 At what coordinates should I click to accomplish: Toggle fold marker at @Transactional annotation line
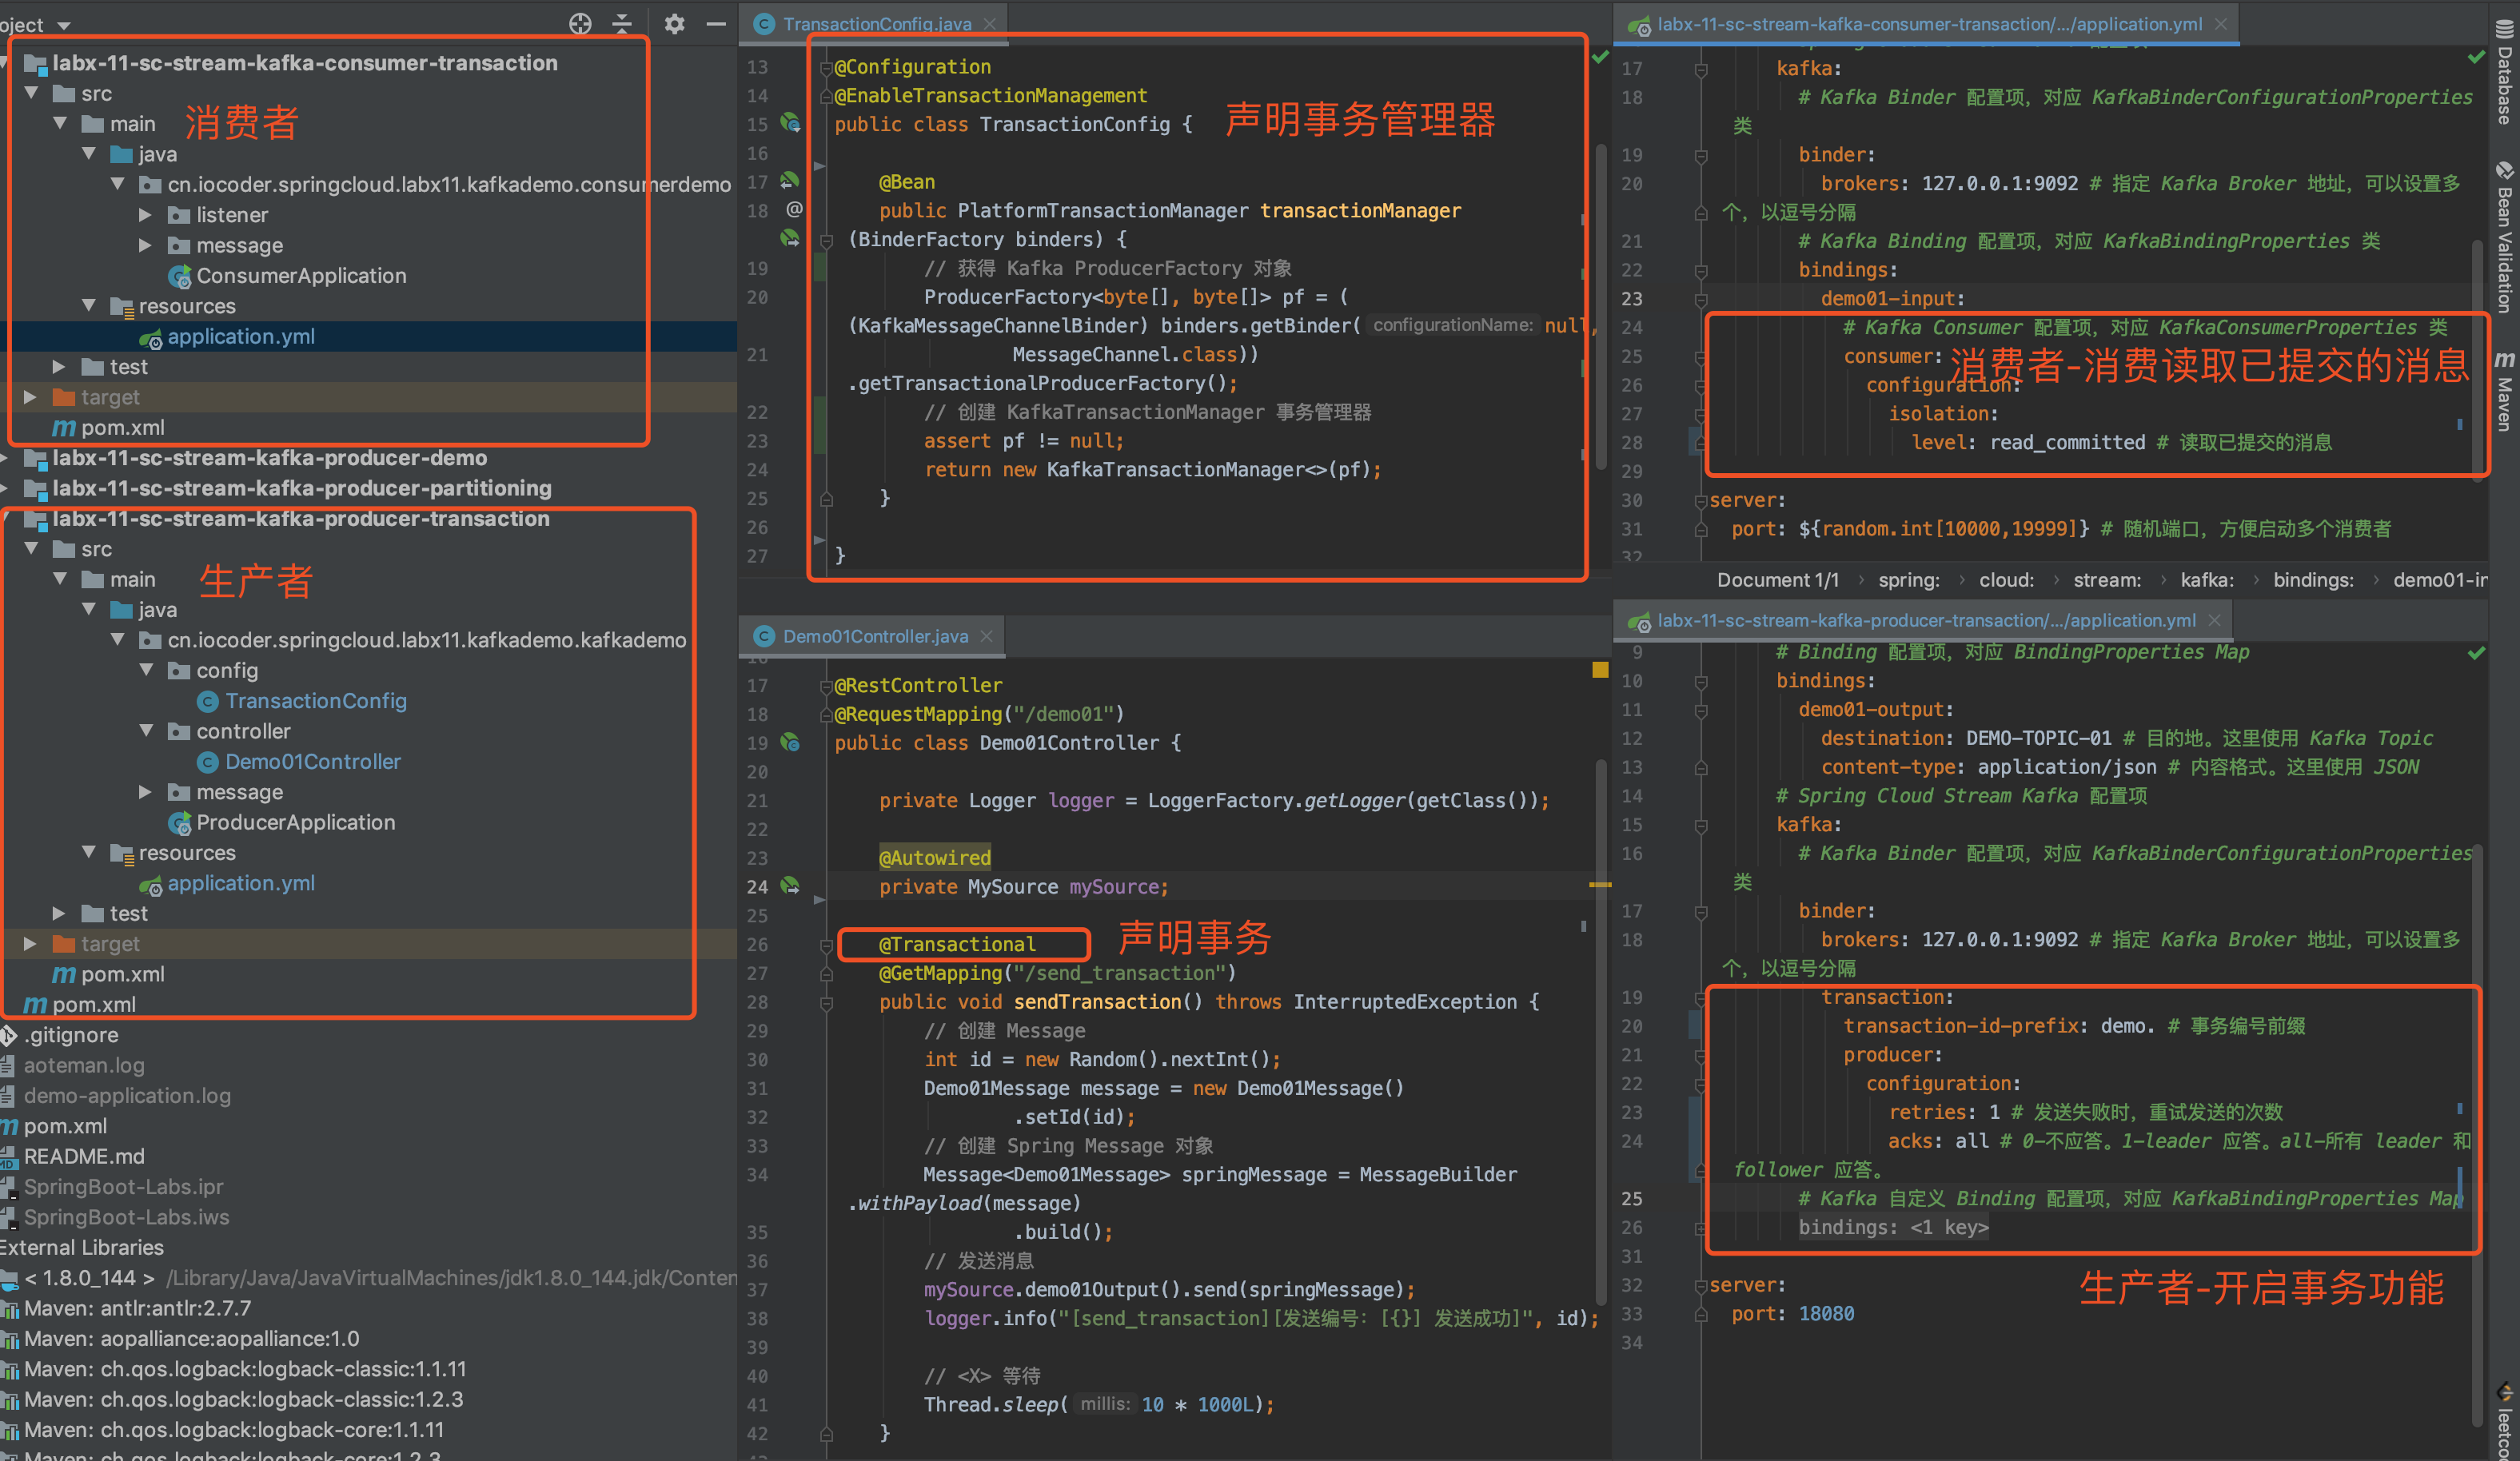[x=826, y=945]
